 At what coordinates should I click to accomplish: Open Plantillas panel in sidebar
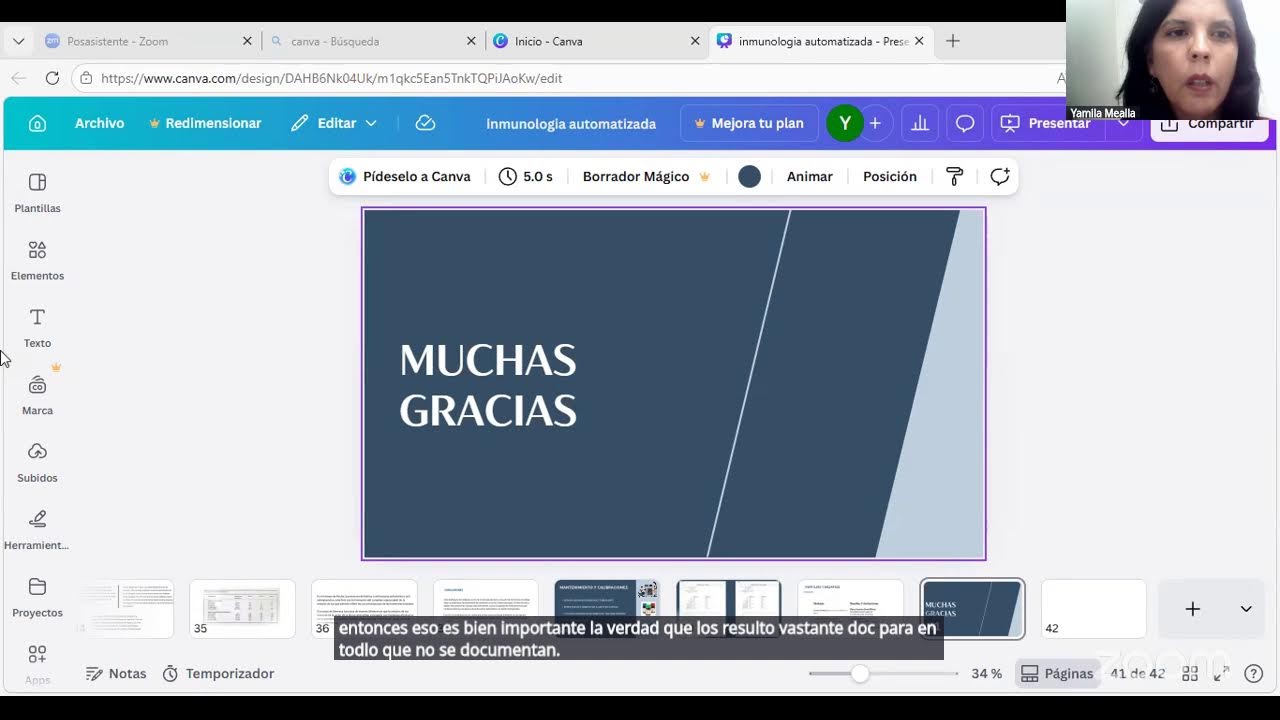click(37, 193)
